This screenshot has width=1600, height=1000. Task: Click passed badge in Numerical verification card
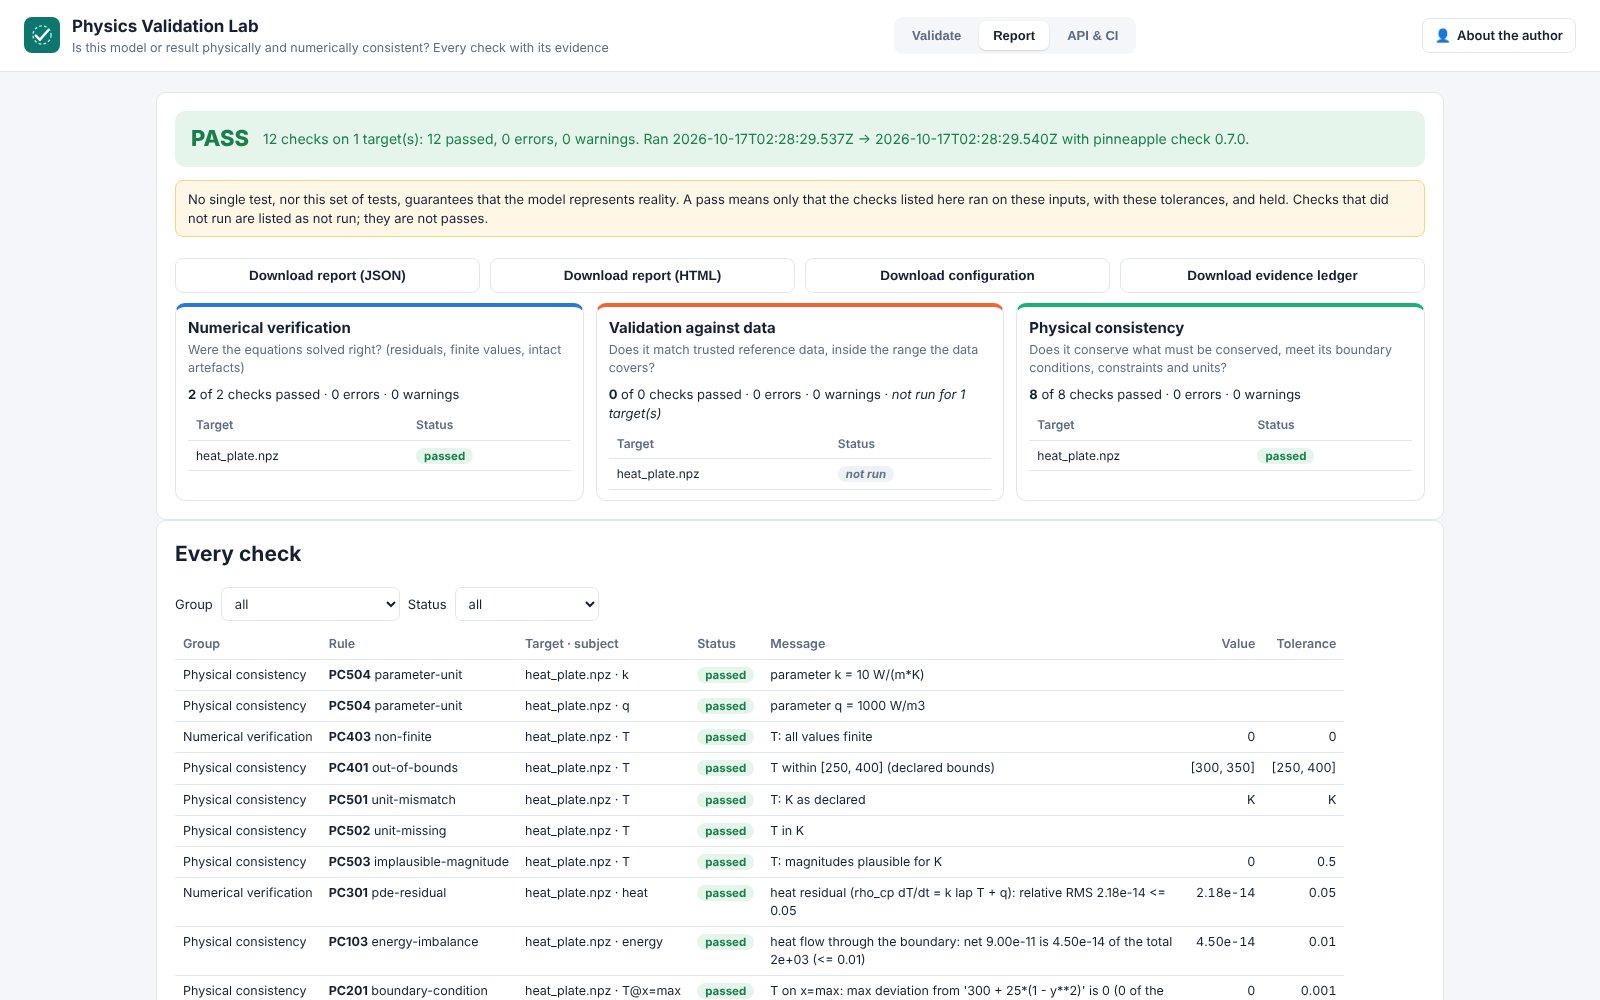click(x=444, y=456)
